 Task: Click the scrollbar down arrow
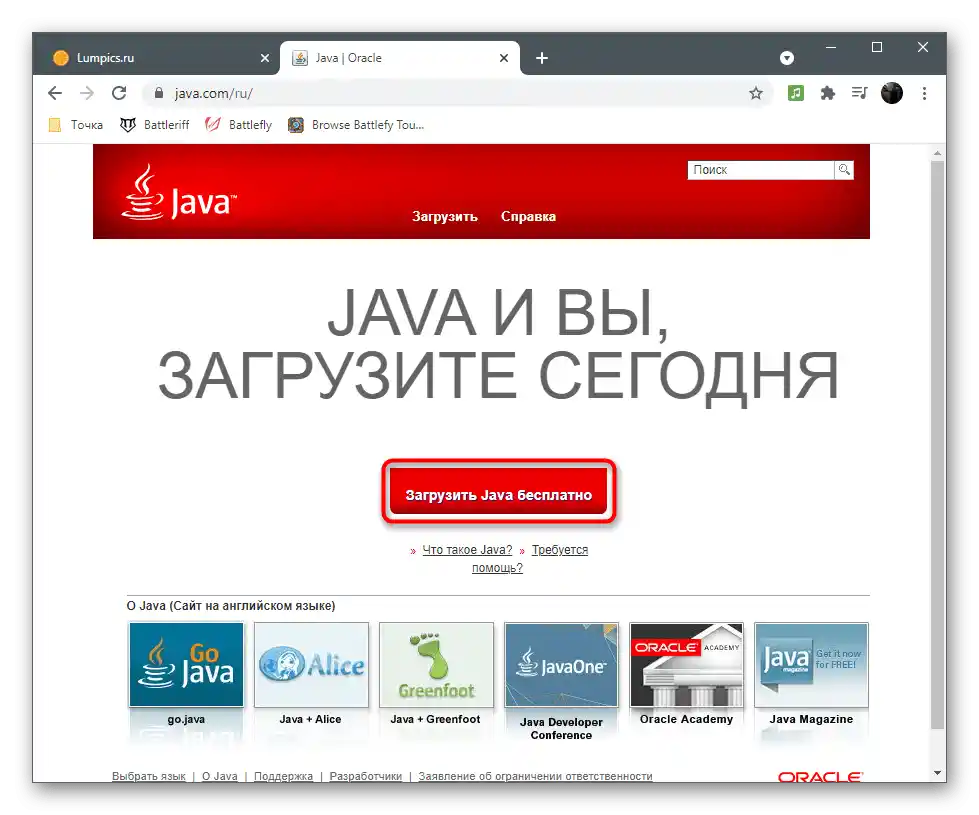coord(937,773)
